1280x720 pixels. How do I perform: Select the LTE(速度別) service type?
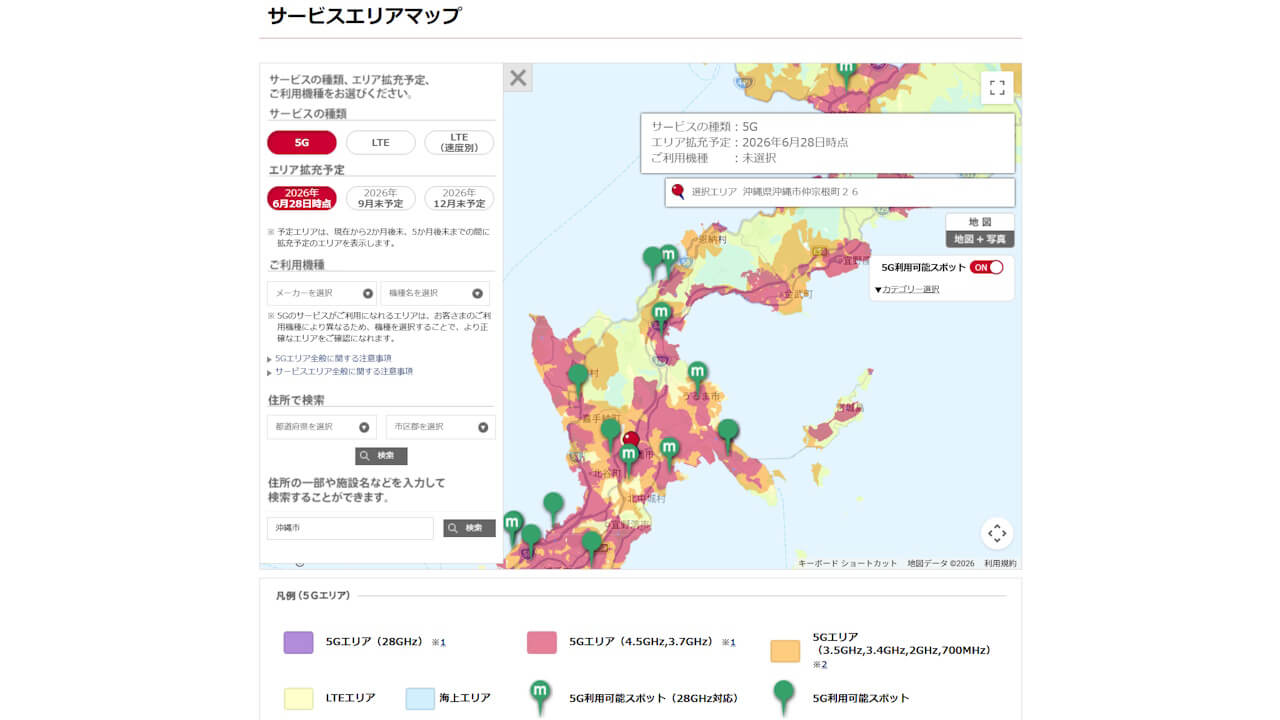tap(459, 142)
